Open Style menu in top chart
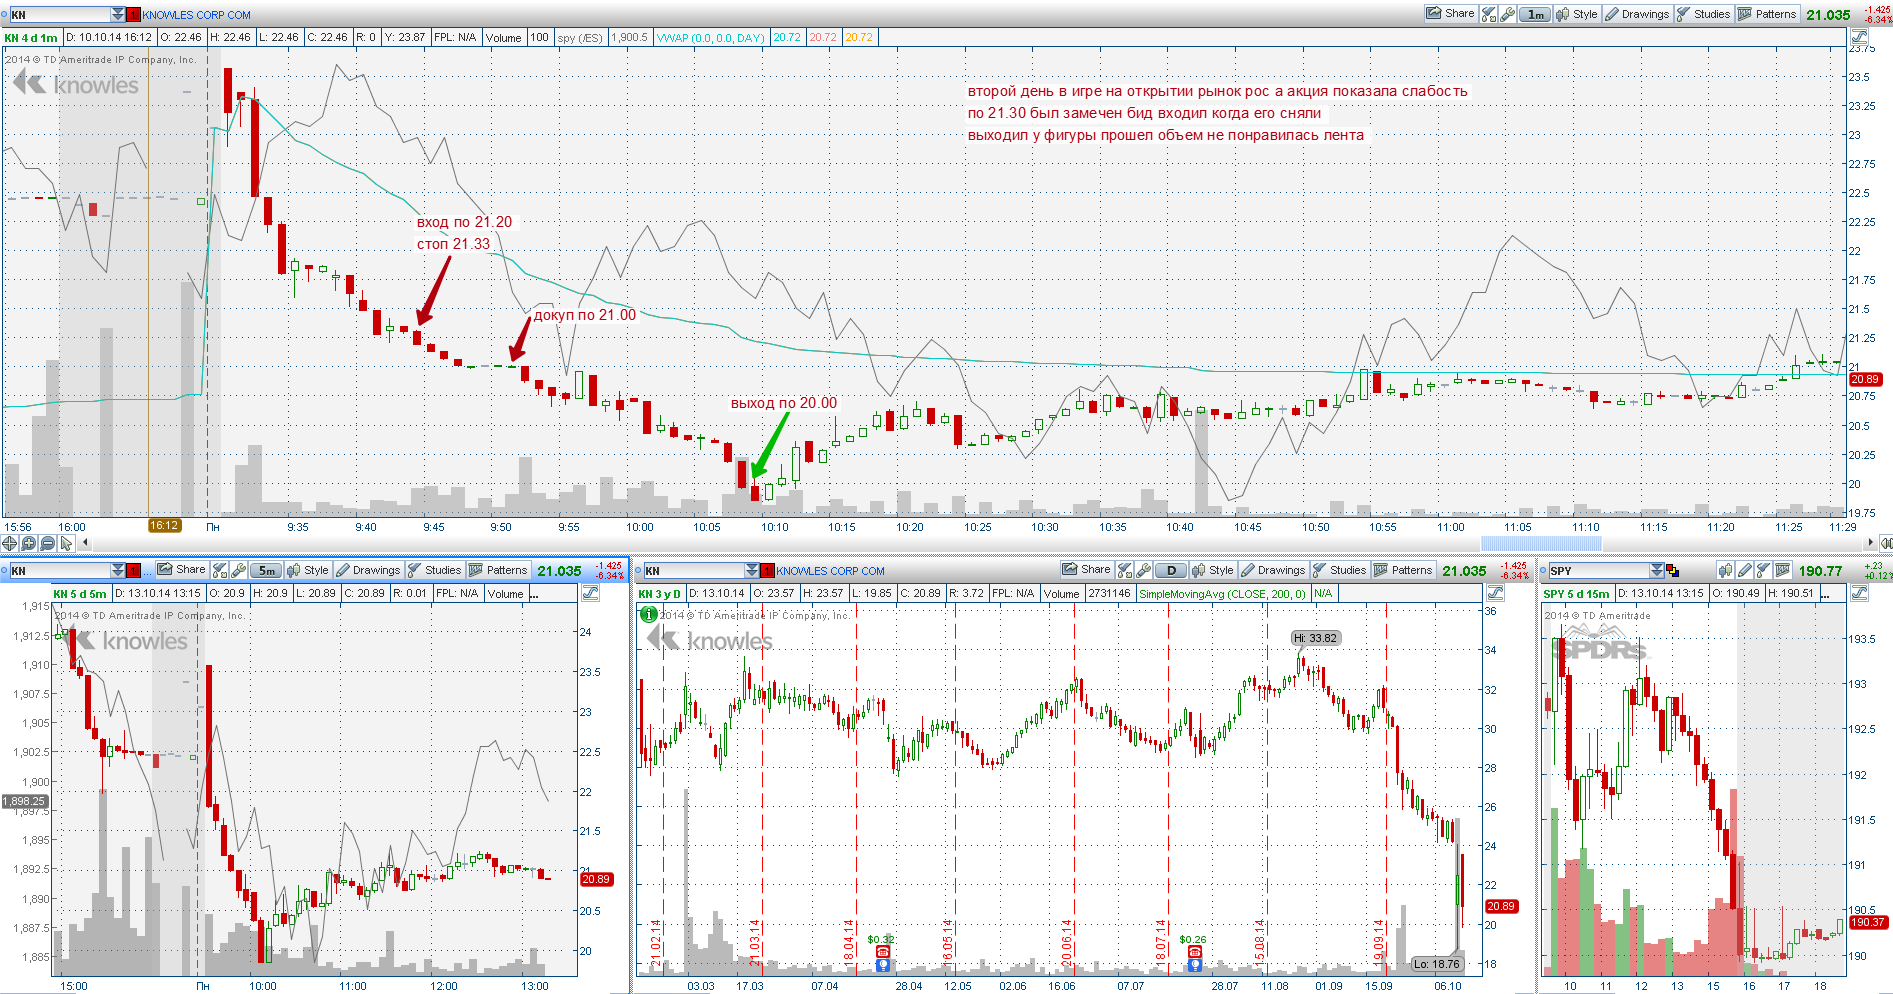The width and height of the screenshot is (1893, 994). coord(1577,14)
